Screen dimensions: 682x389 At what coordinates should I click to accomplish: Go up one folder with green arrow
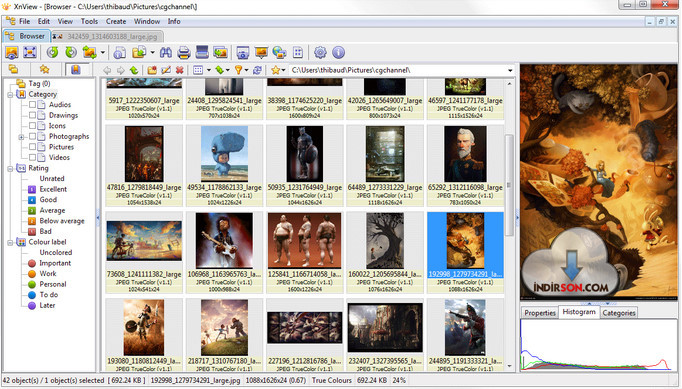click(134, 70)
